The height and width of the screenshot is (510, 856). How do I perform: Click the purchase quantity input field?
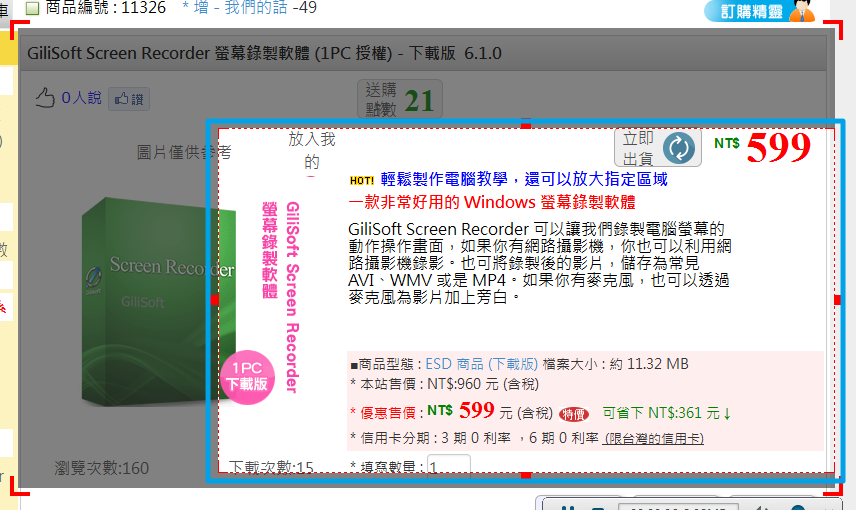(x=449, y=466)
